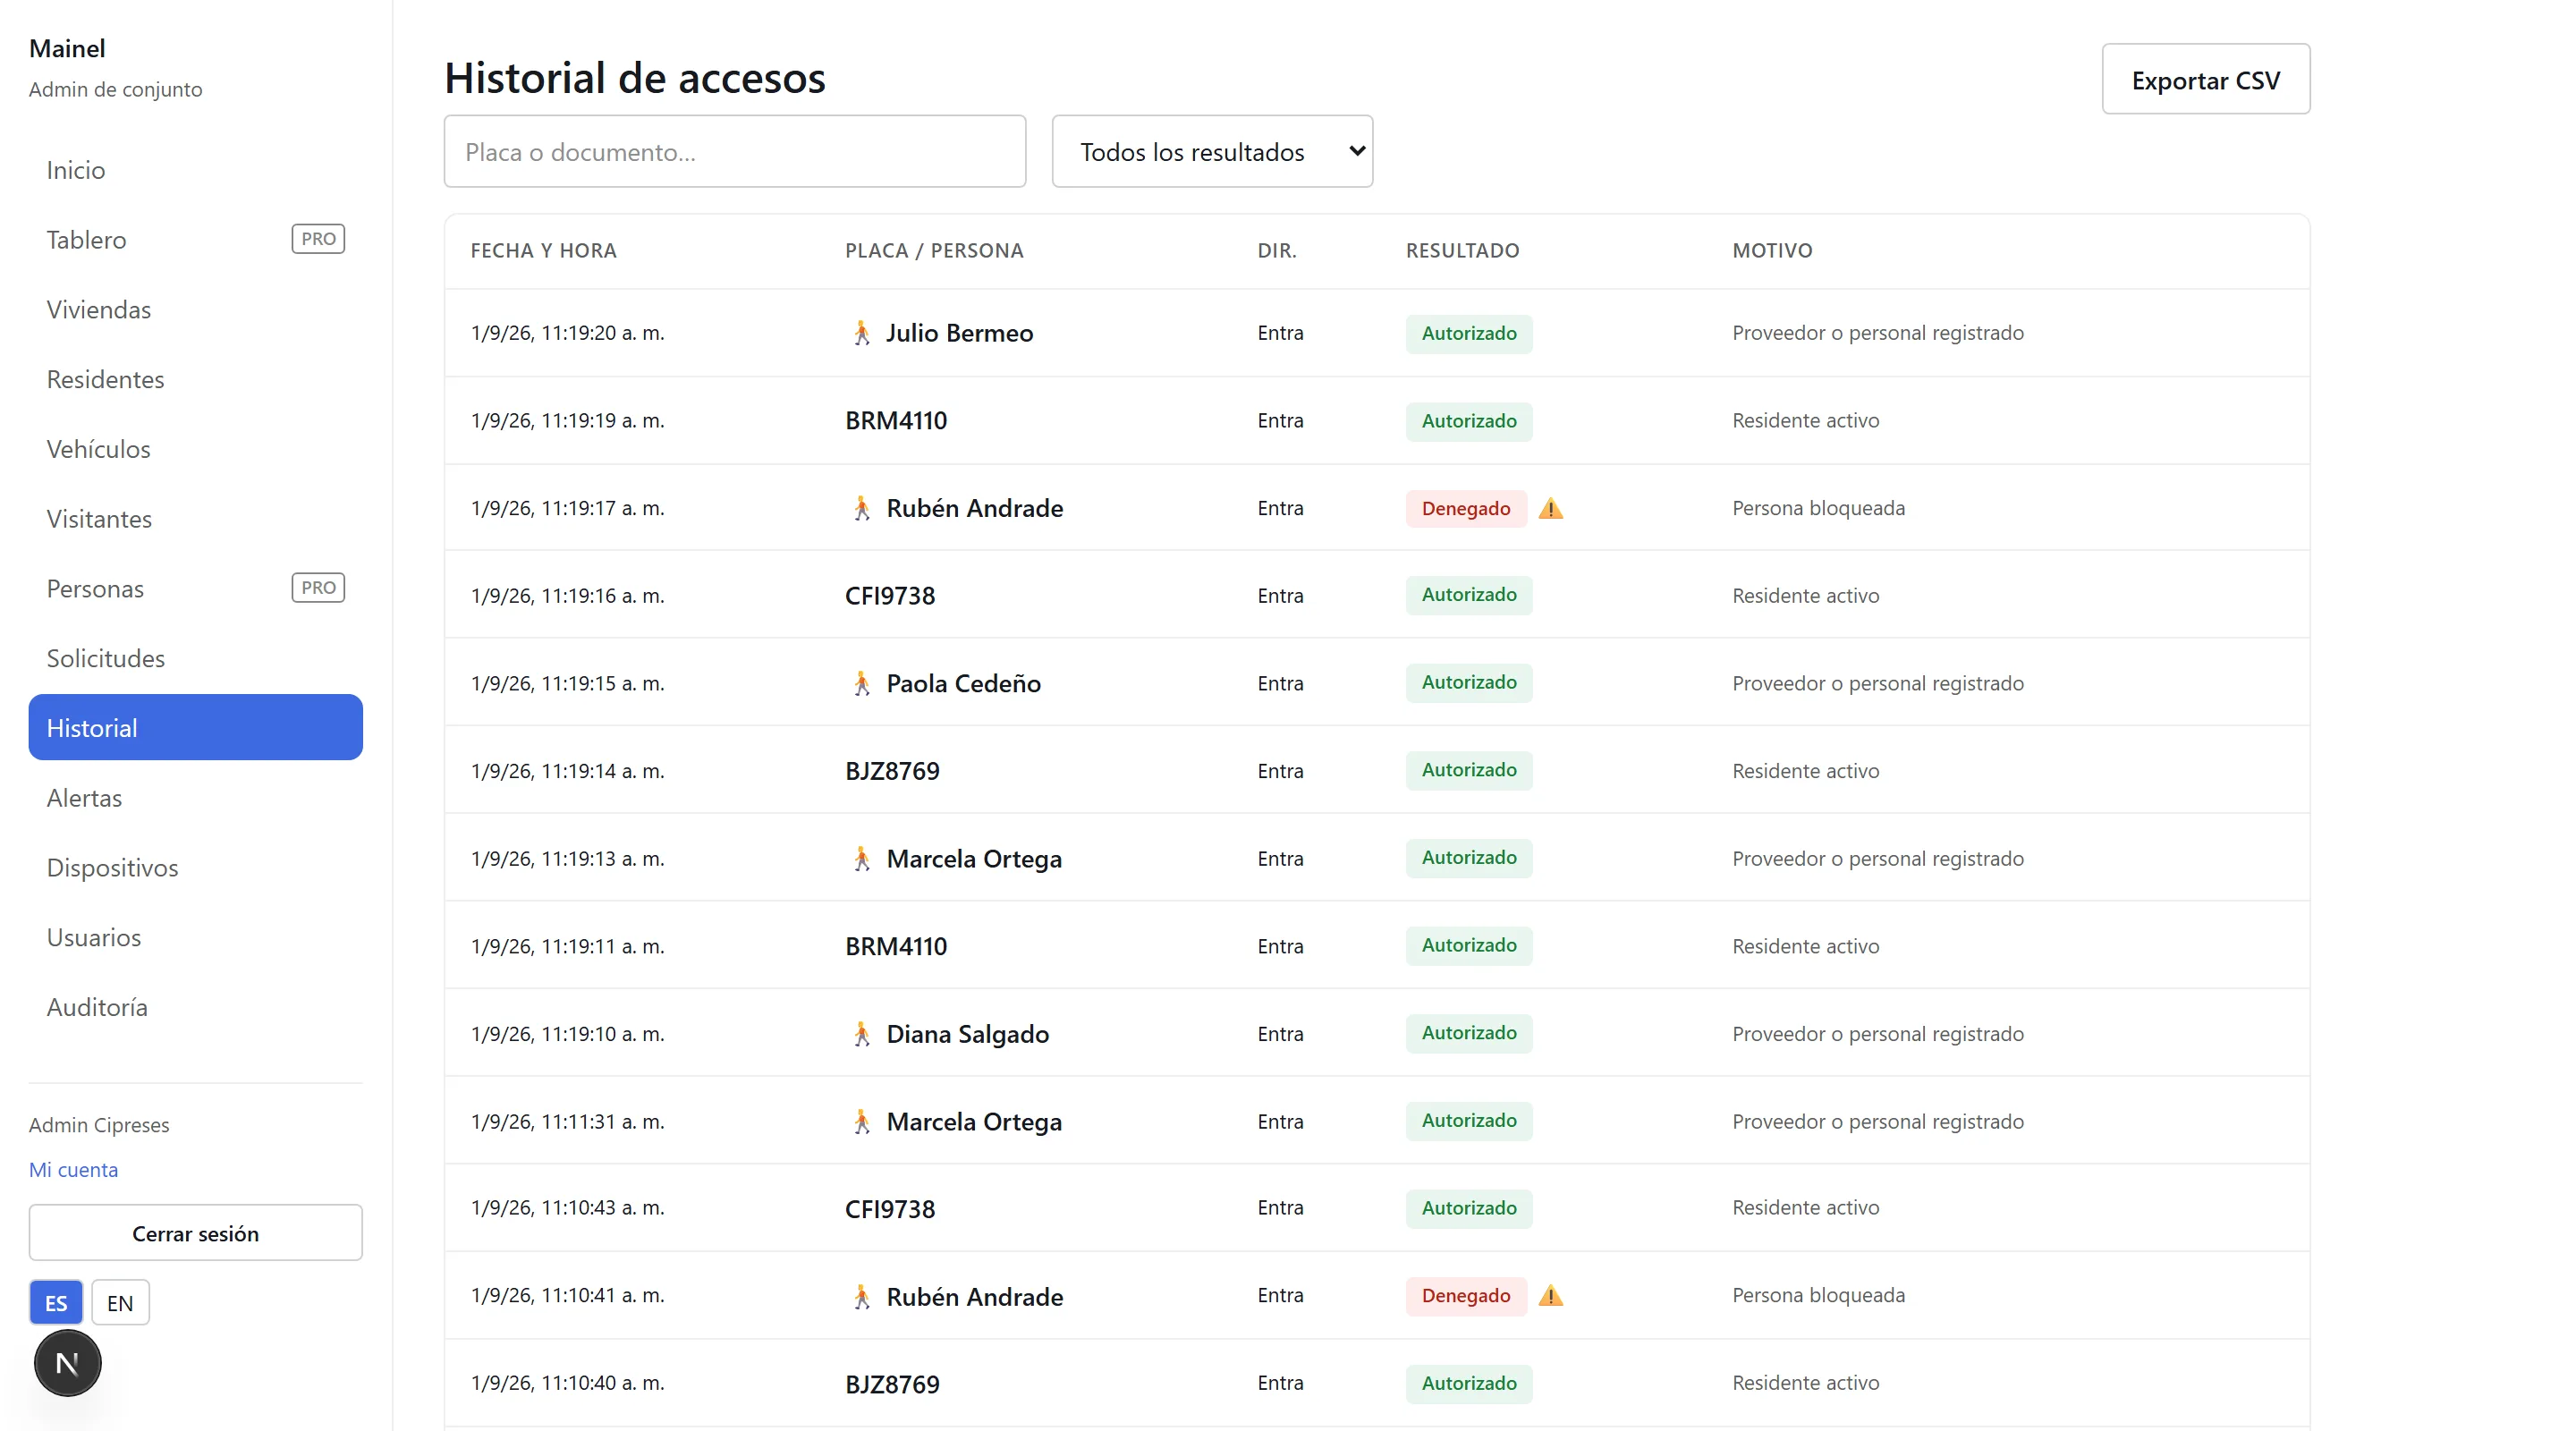
Task: Navigate to Residentes
Action: point(195,379)
